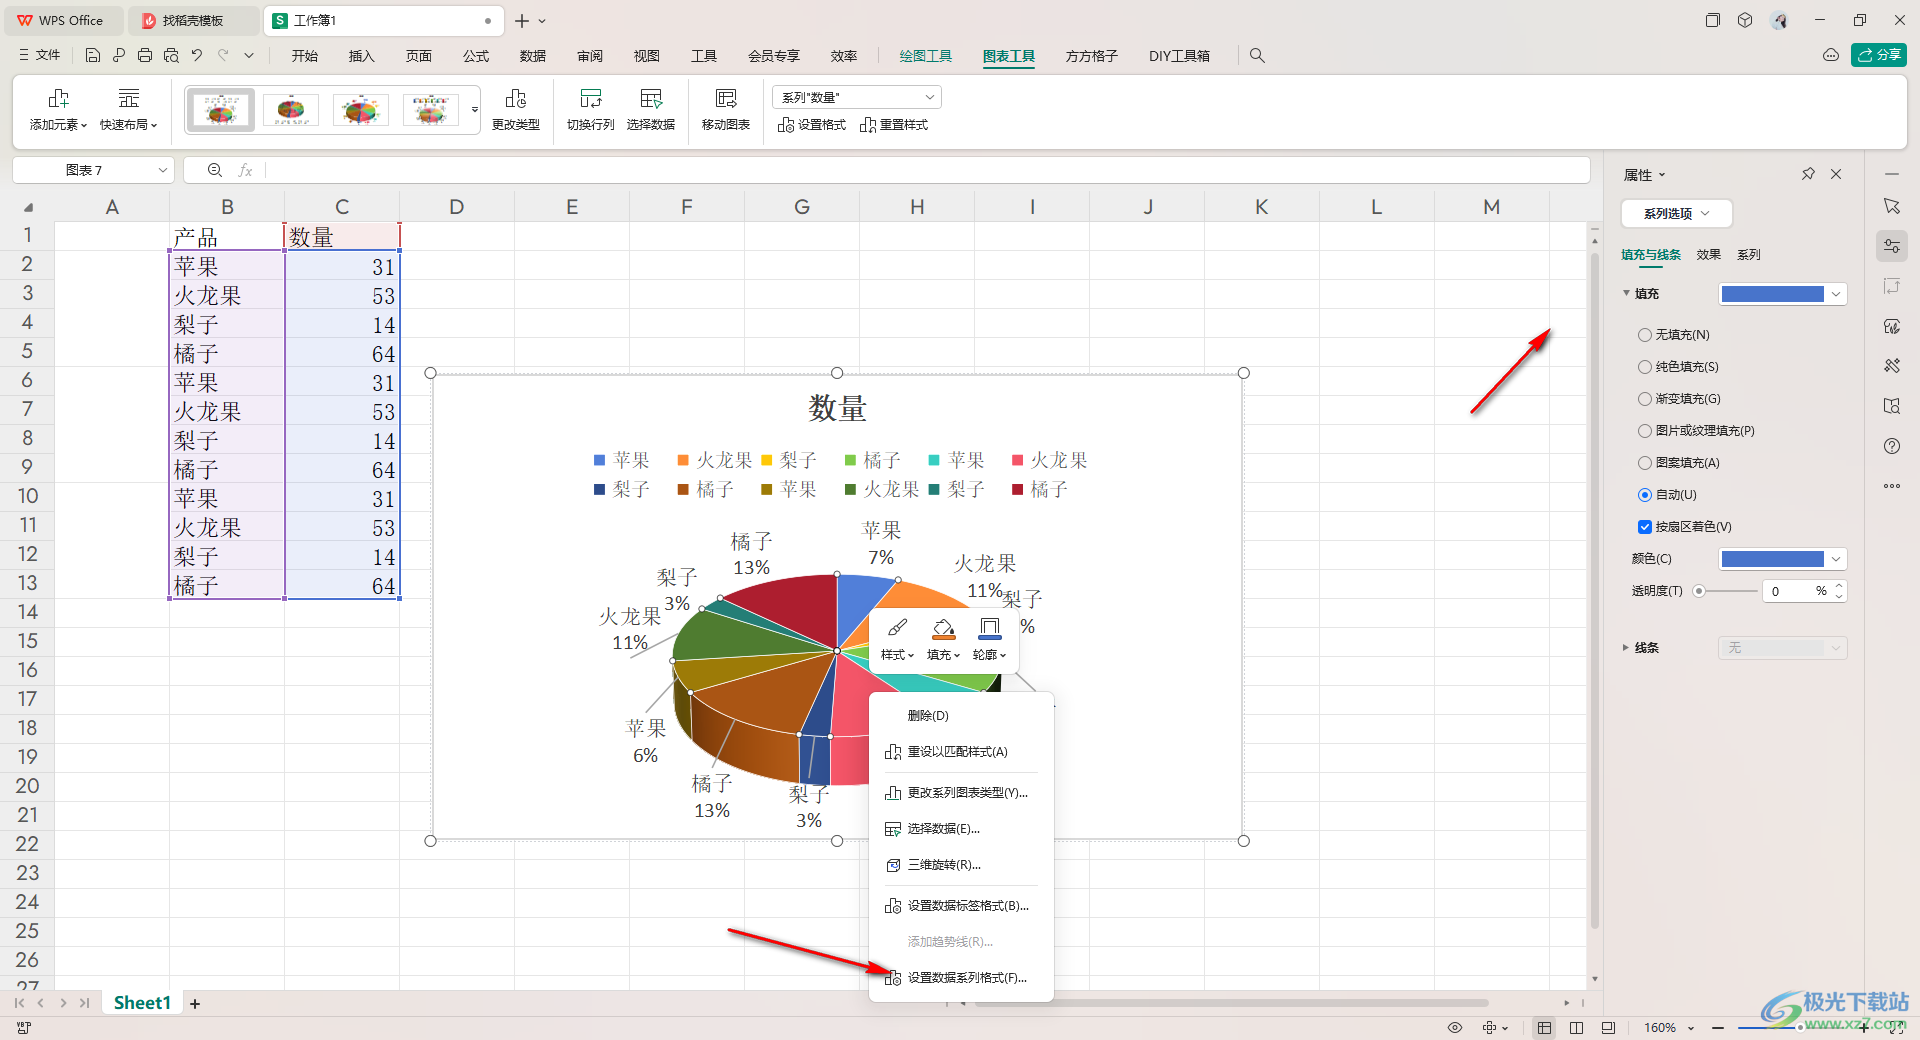Image resolution: width=1920 pixels, height=1040 pixels.
Task: Select No Fill (无填充) radio button
Action: (x=1644, y=335)
